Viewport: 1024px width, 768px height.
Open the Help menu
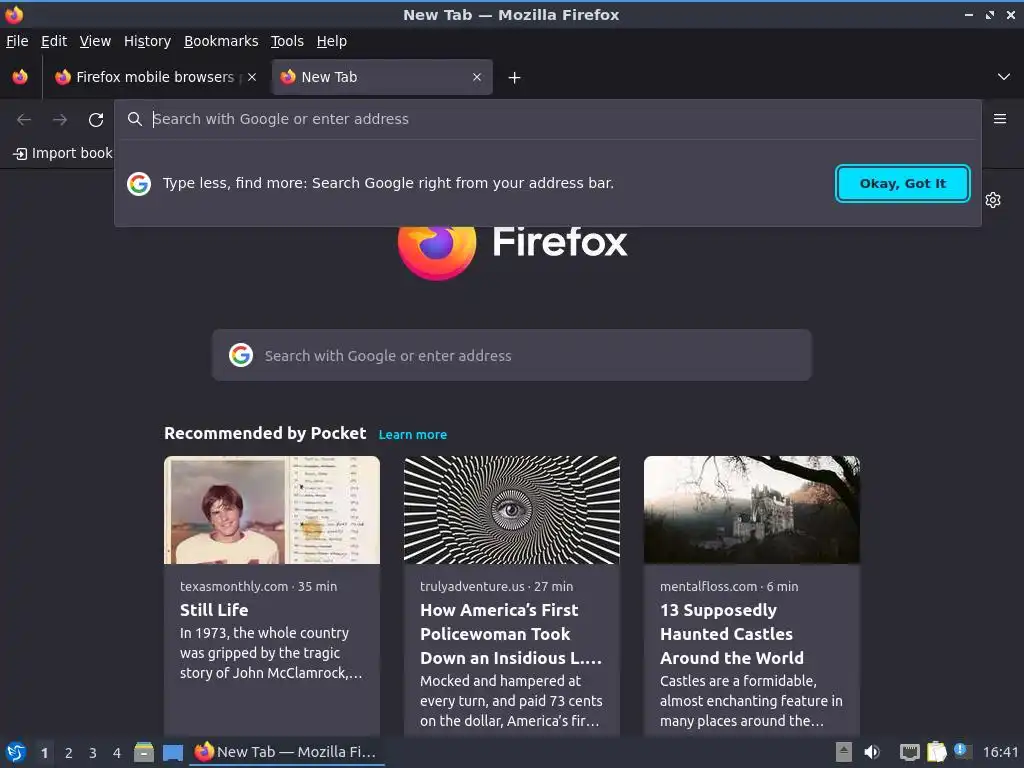pos(332,41)
